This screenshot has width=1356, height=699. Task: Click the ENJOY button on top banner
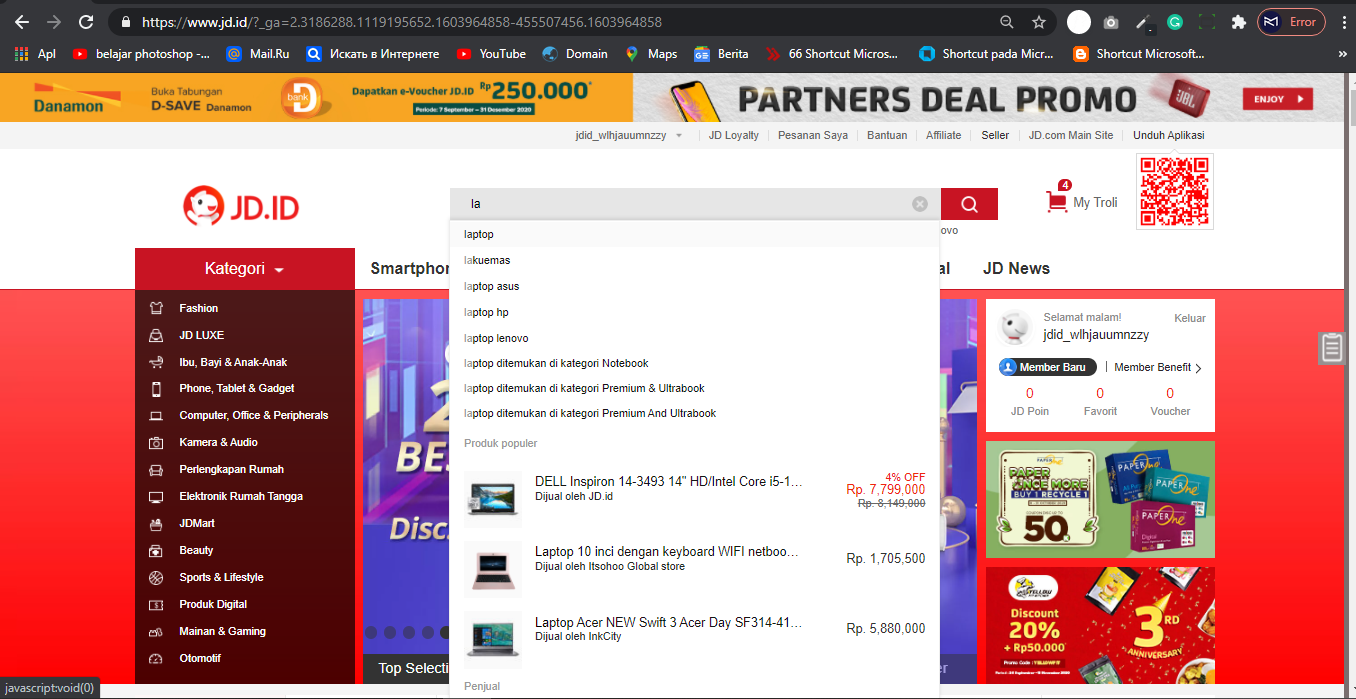point(1277,99)
